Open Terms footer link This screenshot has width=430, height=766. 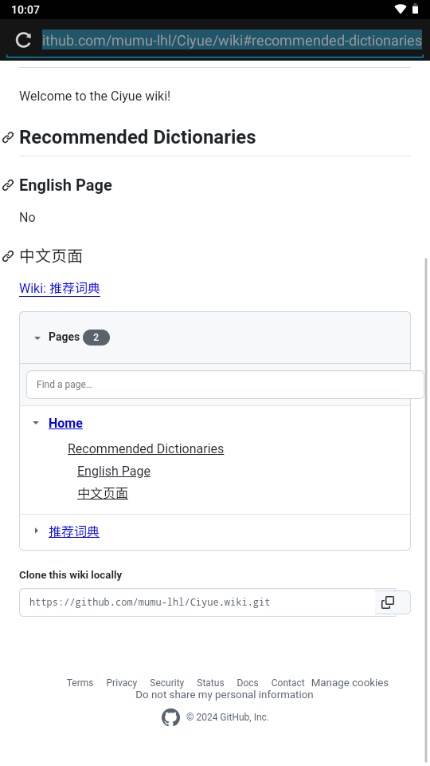80,682
